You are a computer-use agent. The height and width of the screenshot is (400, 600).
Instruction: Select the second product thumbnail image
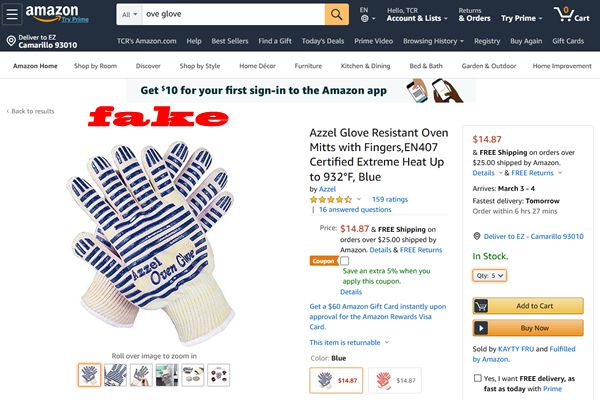[115, 375]
